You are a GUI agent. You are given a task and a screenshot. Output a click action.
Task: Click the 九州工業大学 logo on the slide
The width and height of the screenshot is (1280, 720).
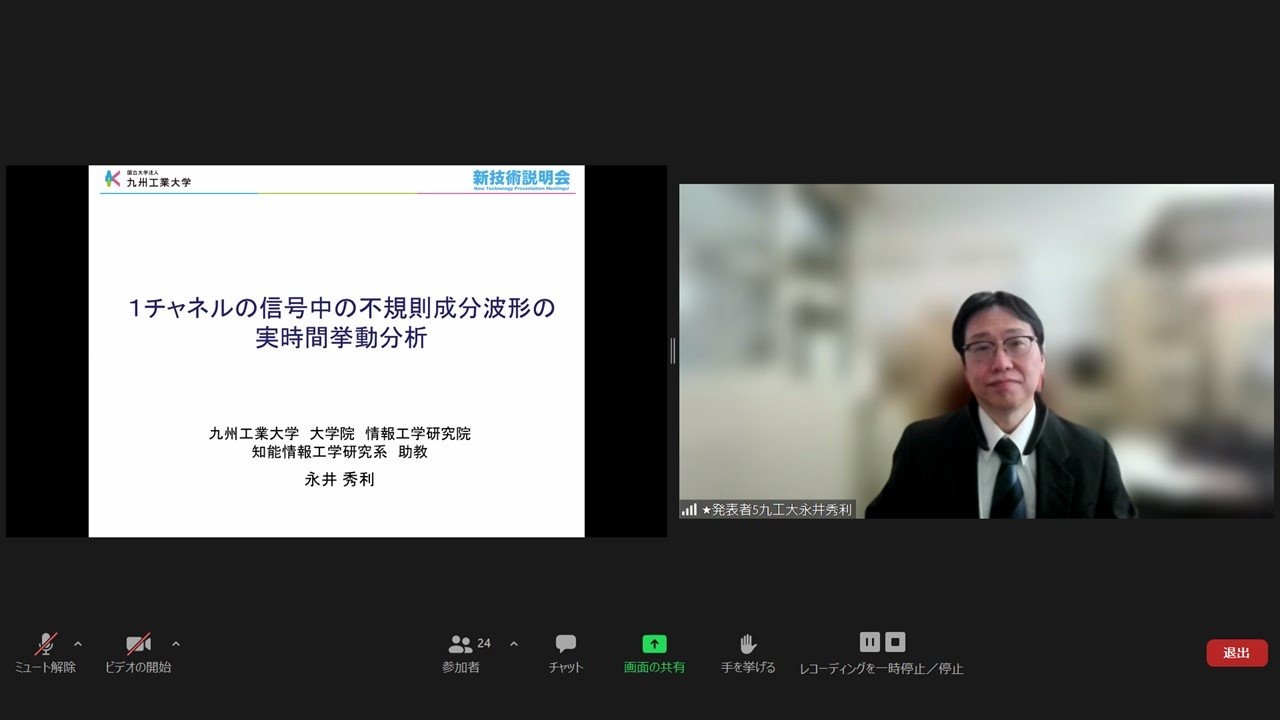(148, 179)
